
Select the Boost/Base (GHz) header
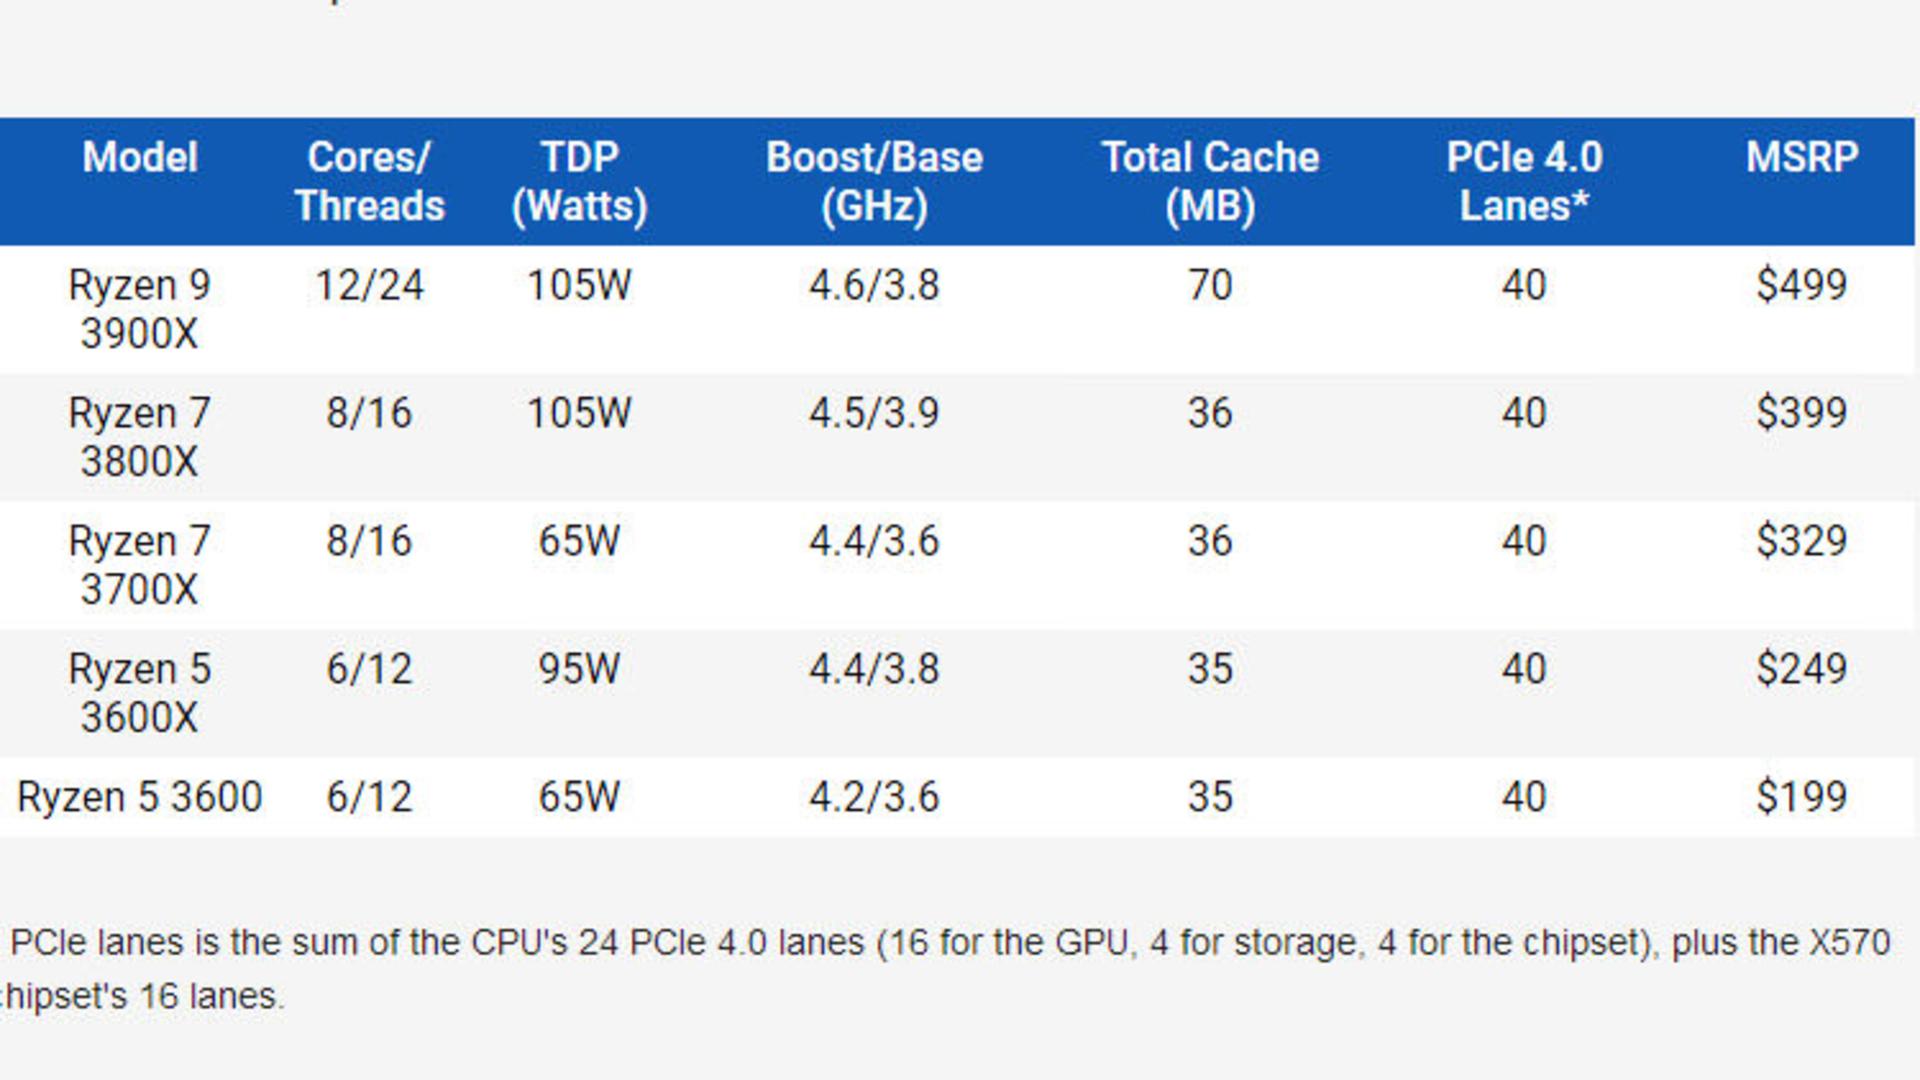pos(874,182)
